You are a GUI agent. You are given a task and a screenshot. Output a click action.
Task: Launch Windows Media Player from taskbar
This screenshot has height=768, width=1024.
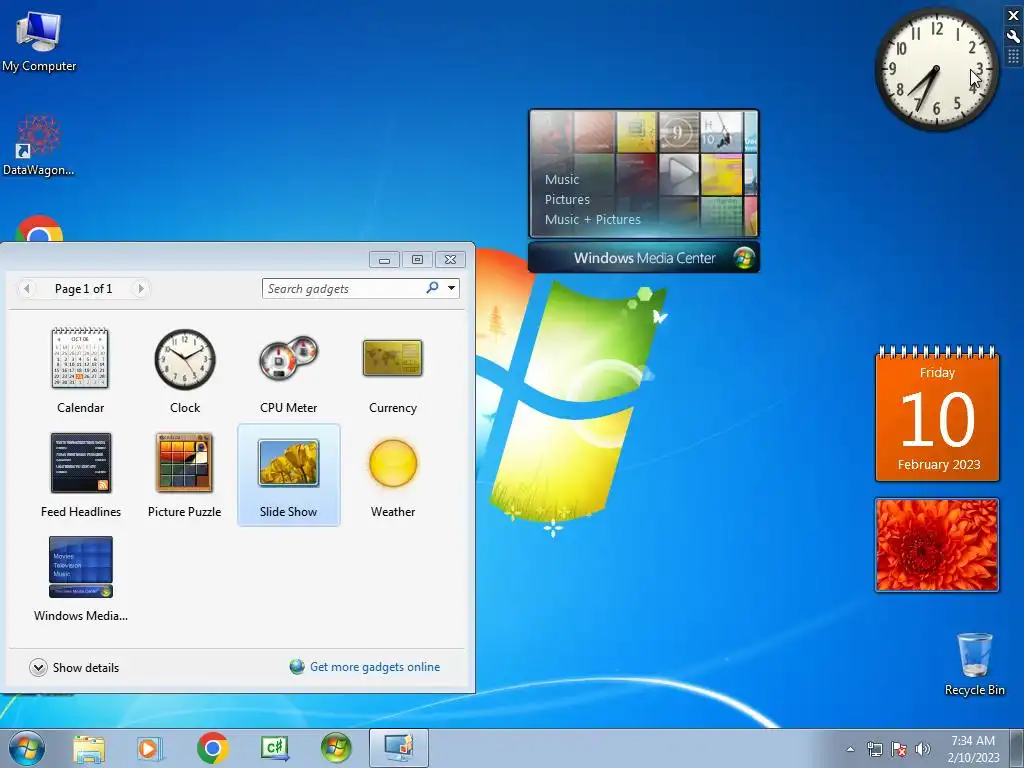(150, 748)
